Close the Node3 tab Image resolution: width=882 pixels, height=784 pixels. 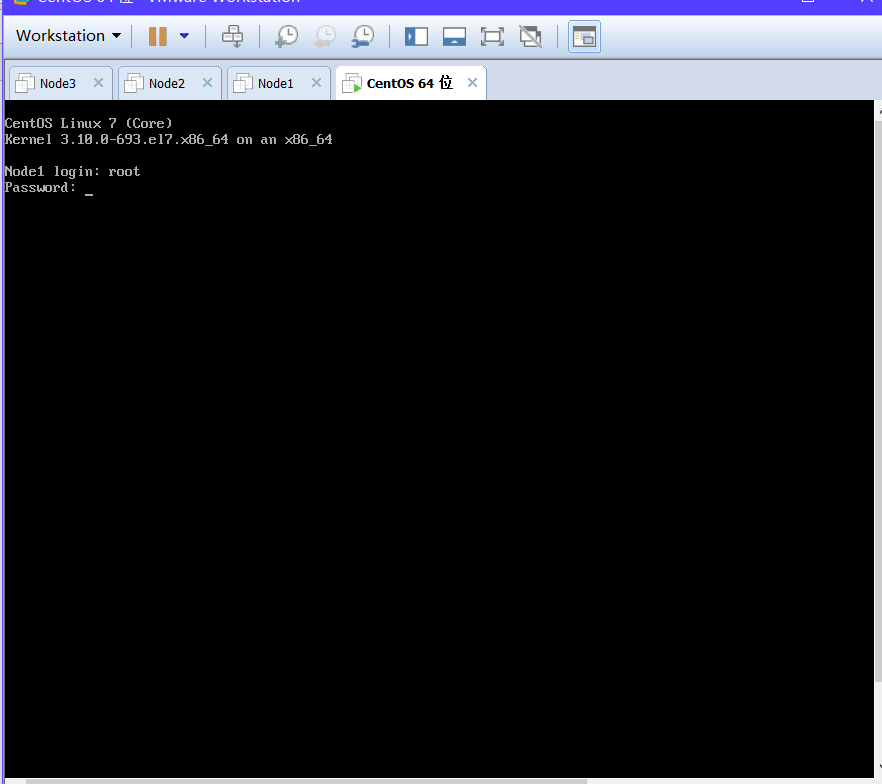(98, 83)
